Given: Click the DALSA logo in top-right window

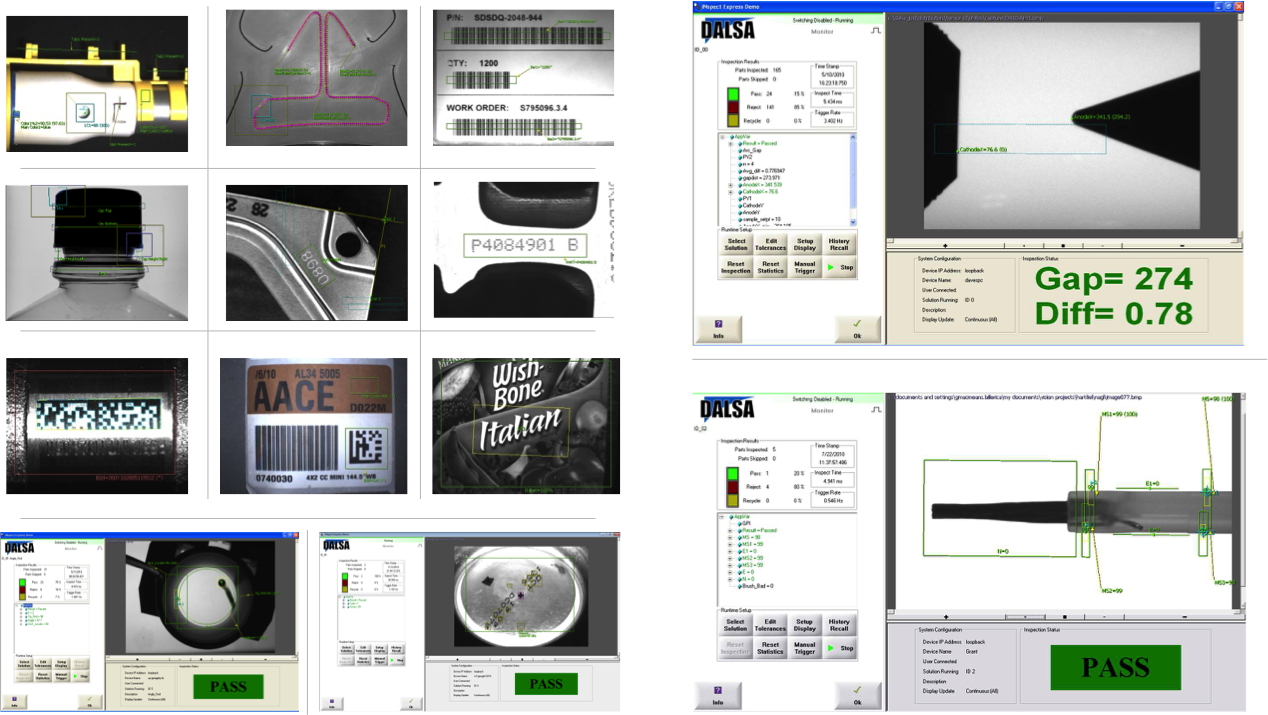Looking at the screenshot, I should tap(728, 28).
